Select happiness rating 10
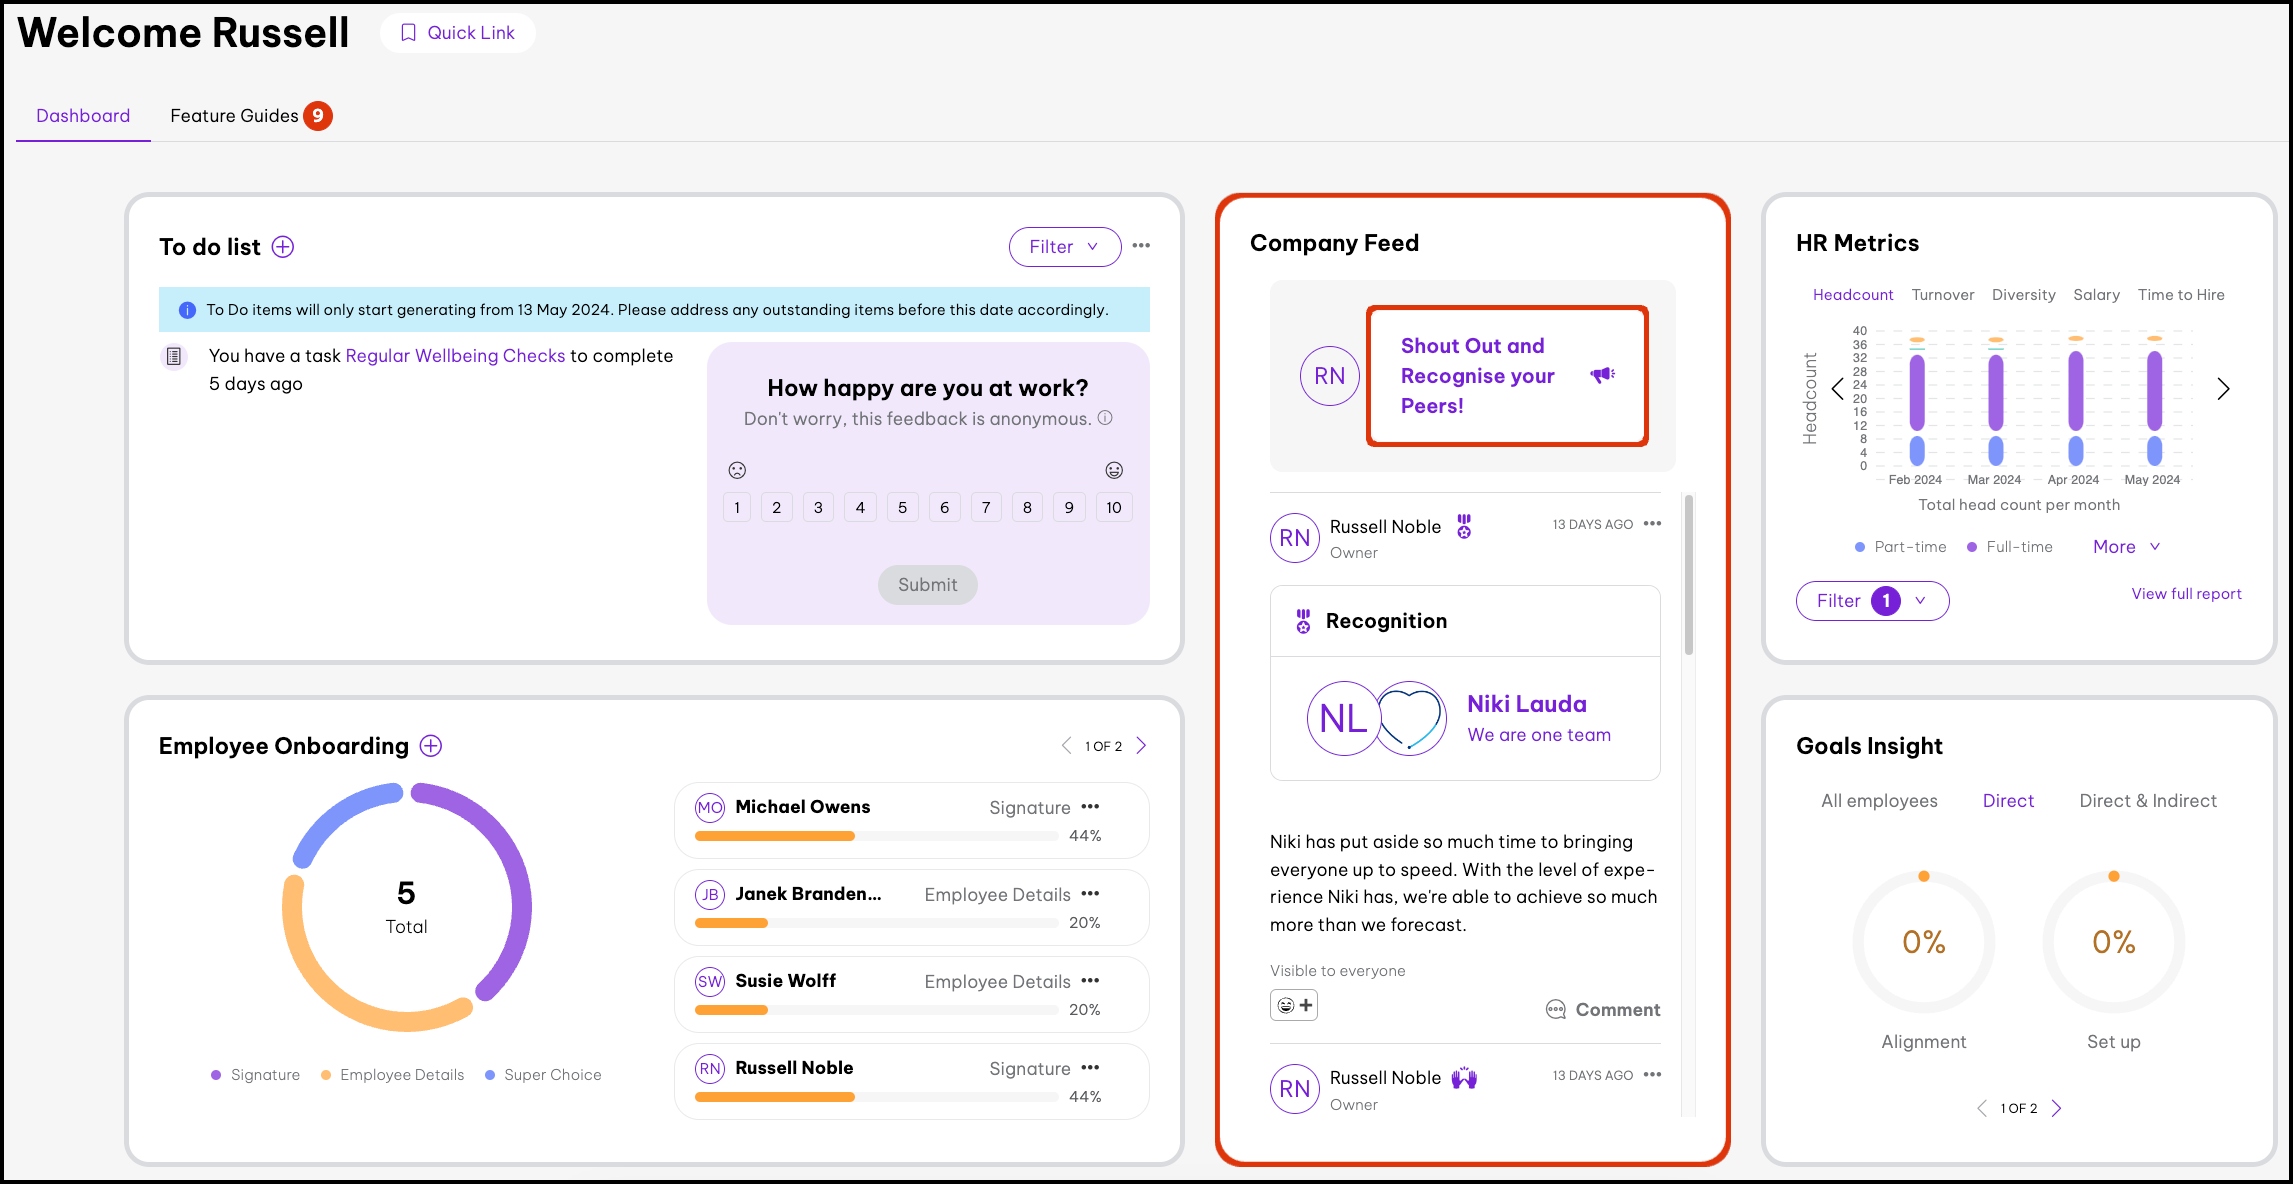This screenshot has width=2293, height=1184. click(1113, 508)
